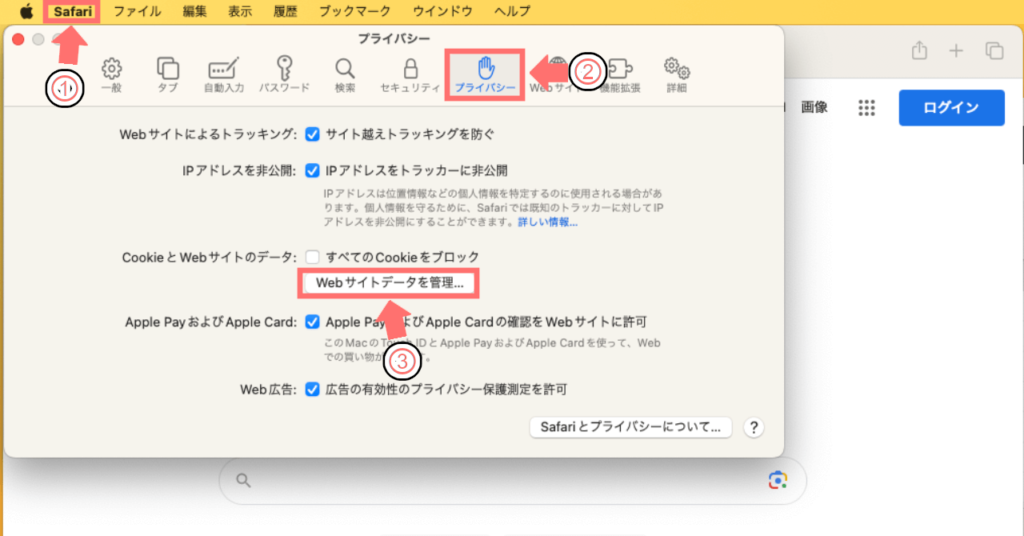Click the search magnifier in Google box
Viewport: 1024px width, 536px height.
[x=243, y=481]
